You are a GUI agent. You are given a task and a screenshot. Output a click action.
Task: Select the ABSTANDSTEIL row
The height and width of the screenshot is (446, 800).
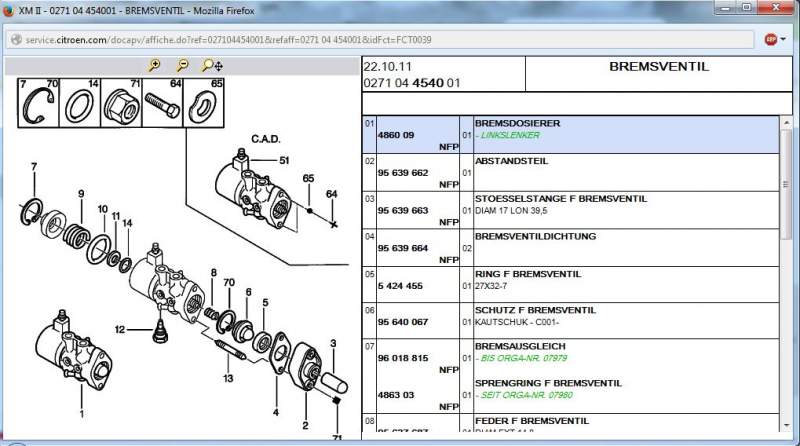(571, 172)
